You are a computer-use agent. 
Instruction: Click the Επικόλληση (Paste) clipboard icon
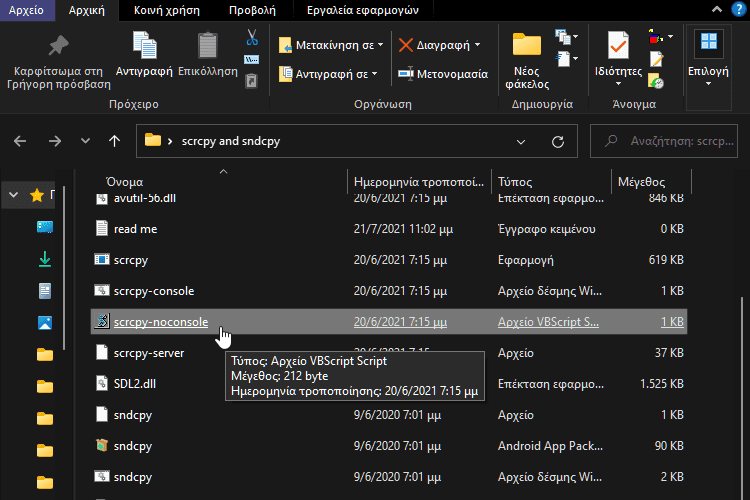click(x=208, y=46)
